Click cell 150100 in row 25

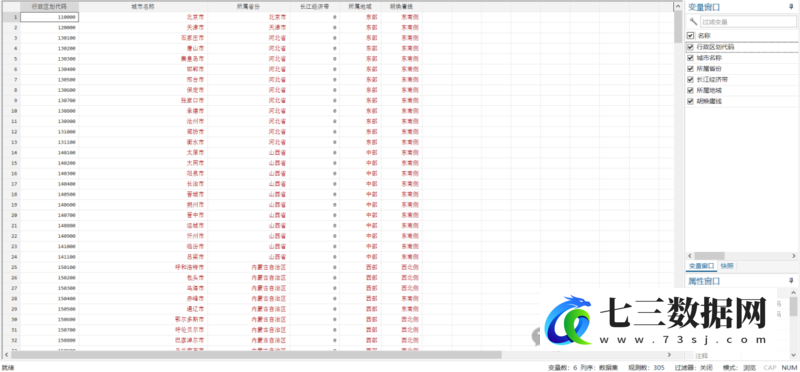pyautogui.click(x=49, y=267)
